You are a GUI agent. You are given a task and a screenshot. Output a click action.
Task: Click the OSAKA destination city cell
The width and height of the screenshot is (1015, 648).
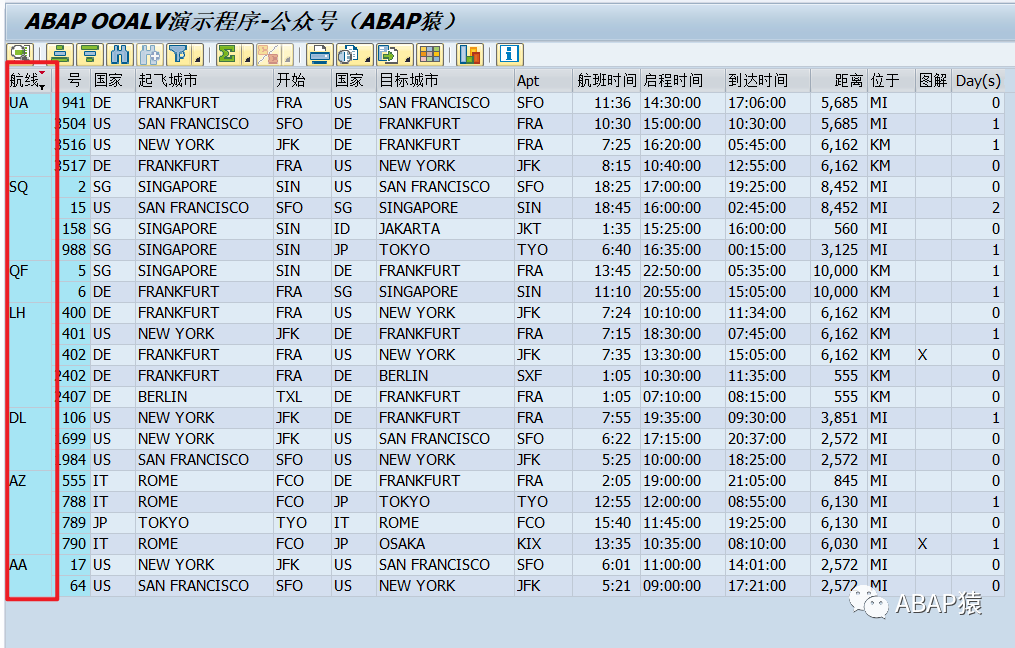(445, 544)
